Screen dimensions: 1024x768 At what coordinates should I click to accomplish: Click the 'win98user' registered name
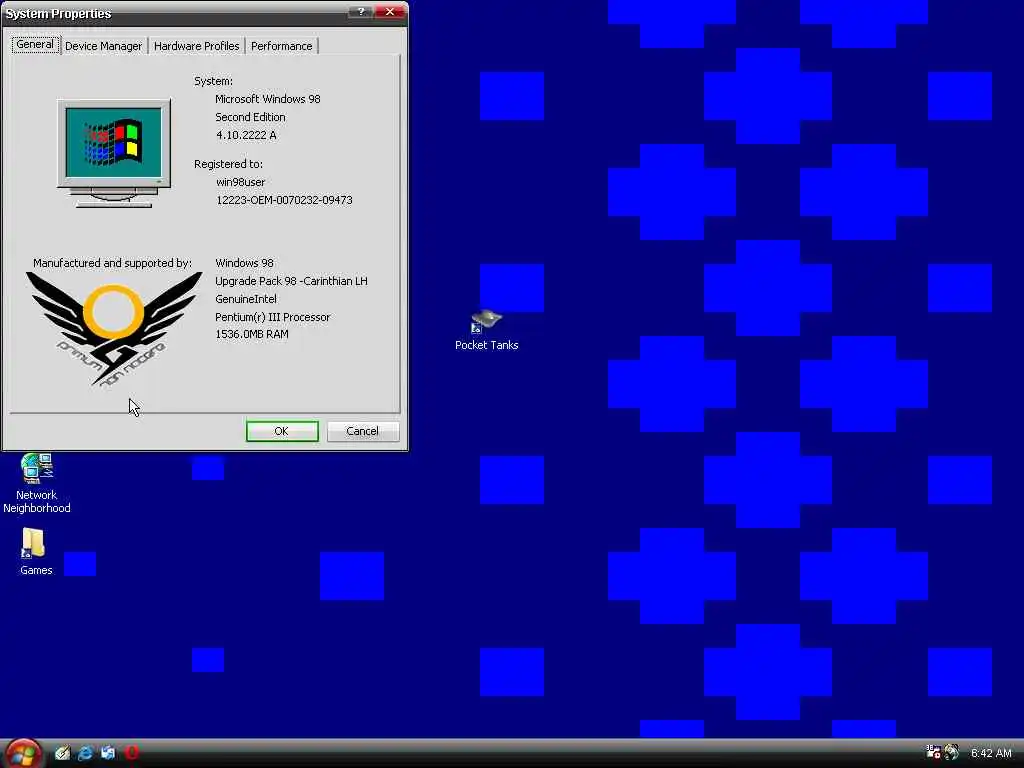(240, 182)
